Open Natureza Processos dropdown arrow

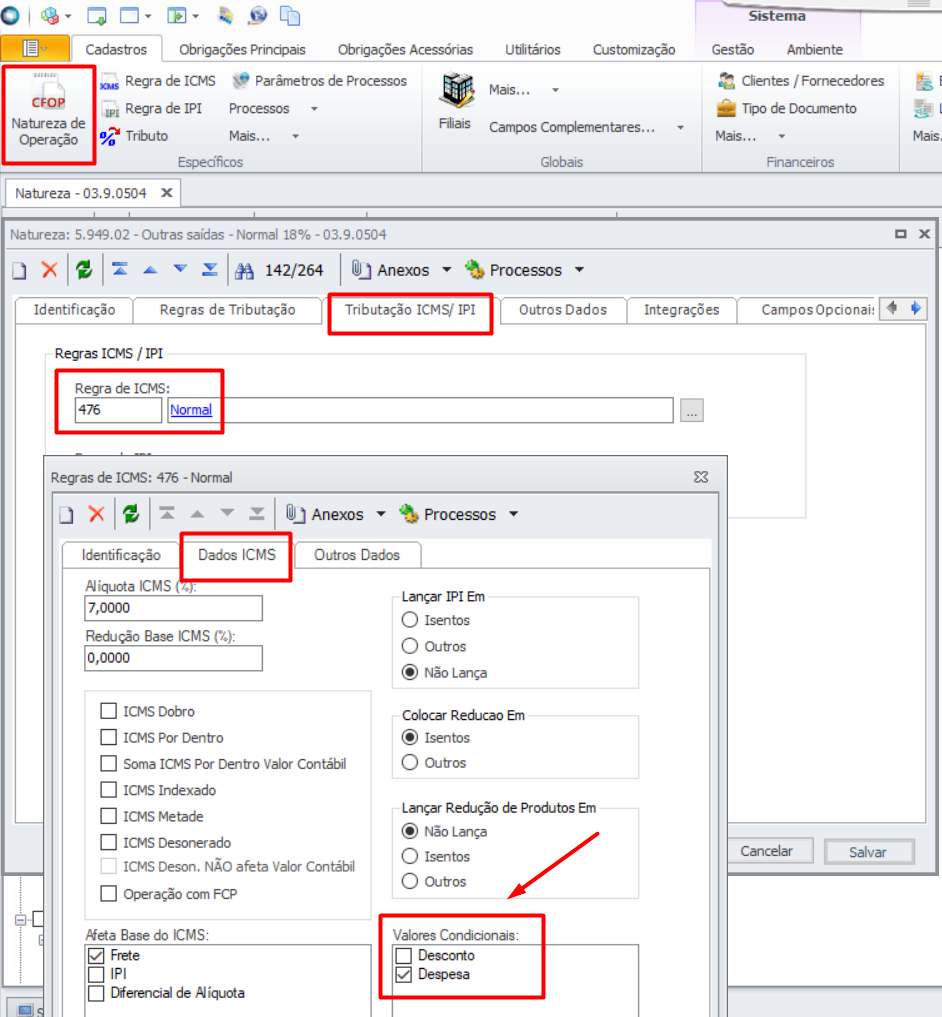[579, 270]
